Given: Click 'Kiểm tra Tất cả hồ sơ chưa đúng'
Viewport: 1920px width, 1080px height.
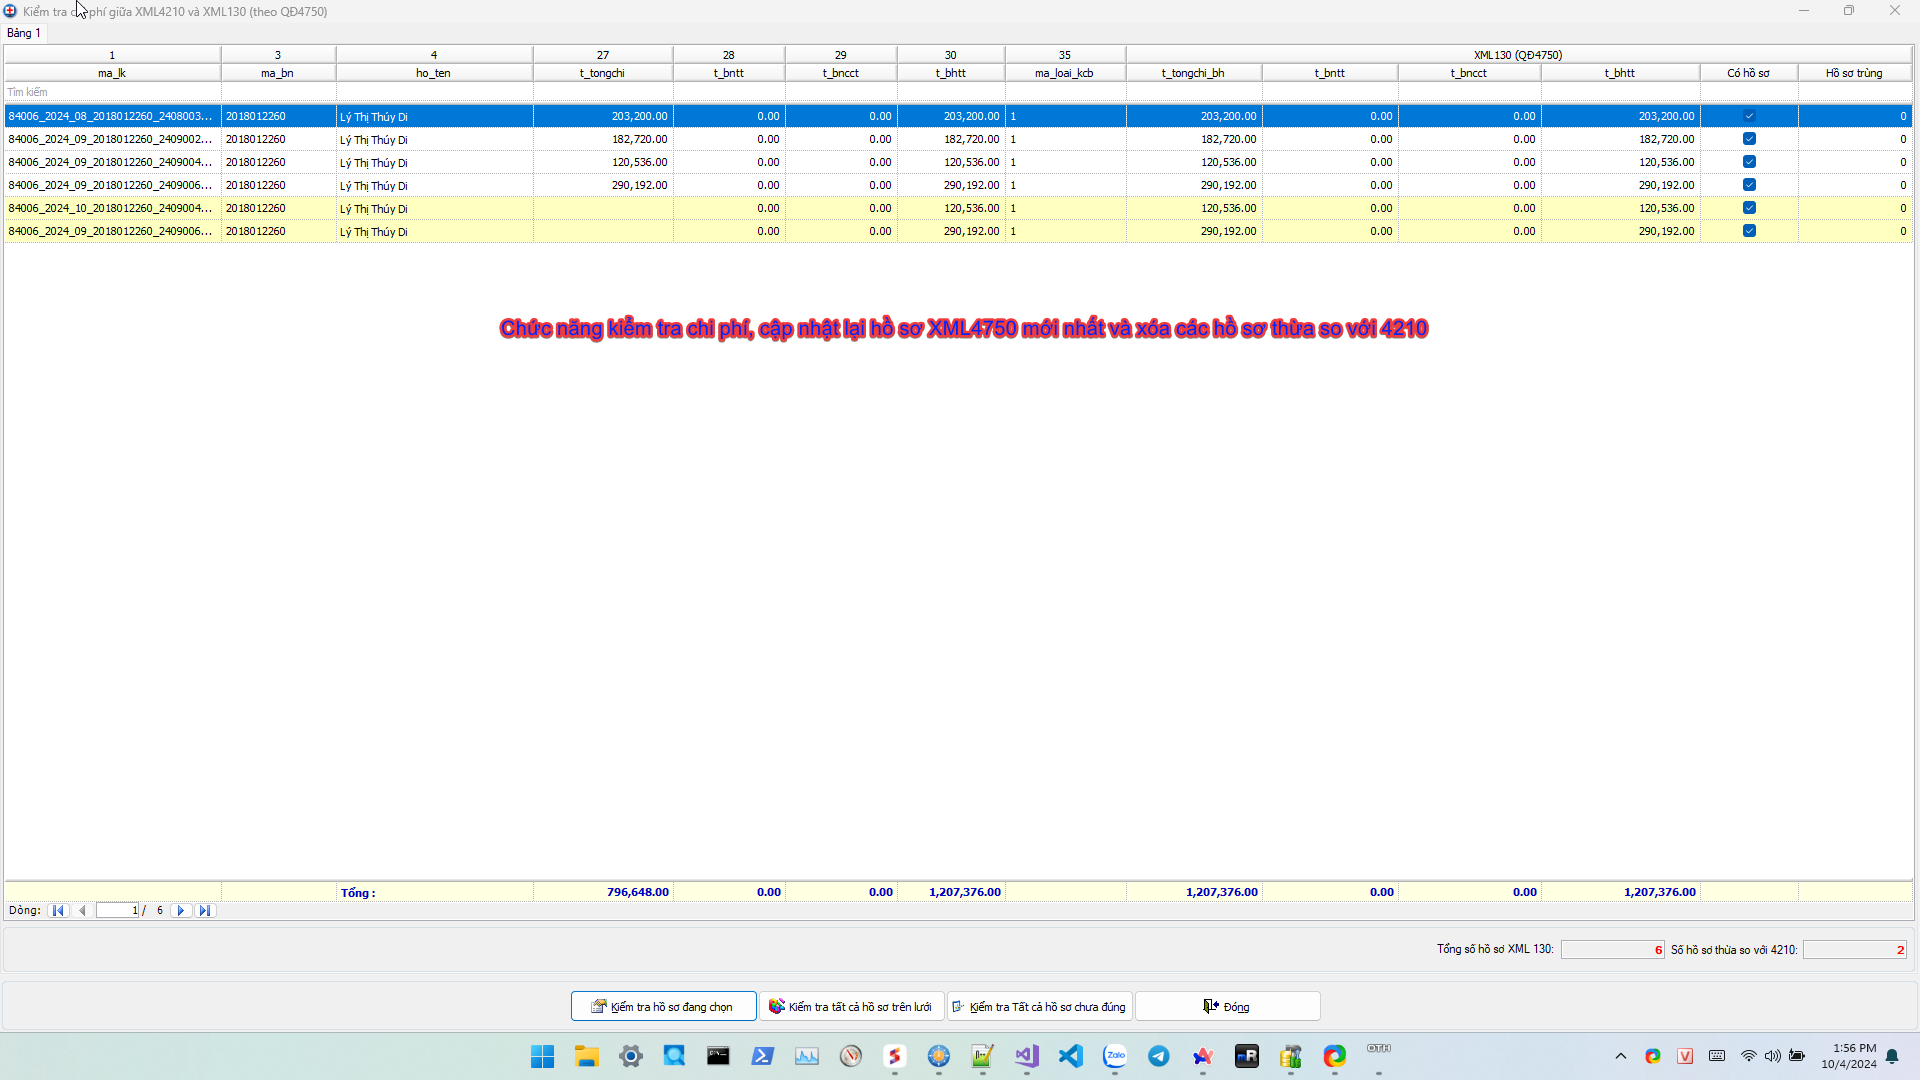Looking at the screenshot, I should [x=1039, y=1006].
